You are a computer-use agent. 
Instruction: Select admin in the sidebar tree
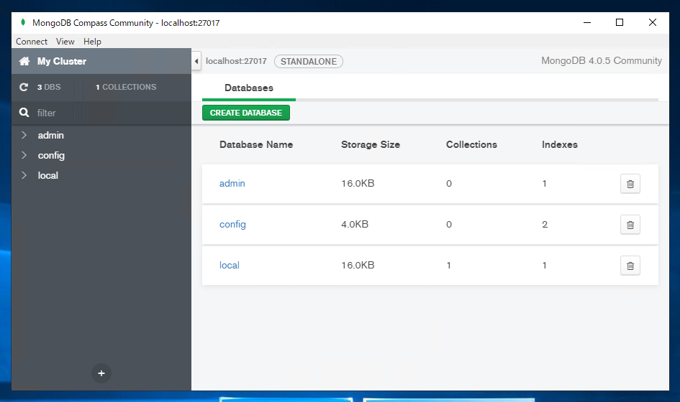coord(51,135)
